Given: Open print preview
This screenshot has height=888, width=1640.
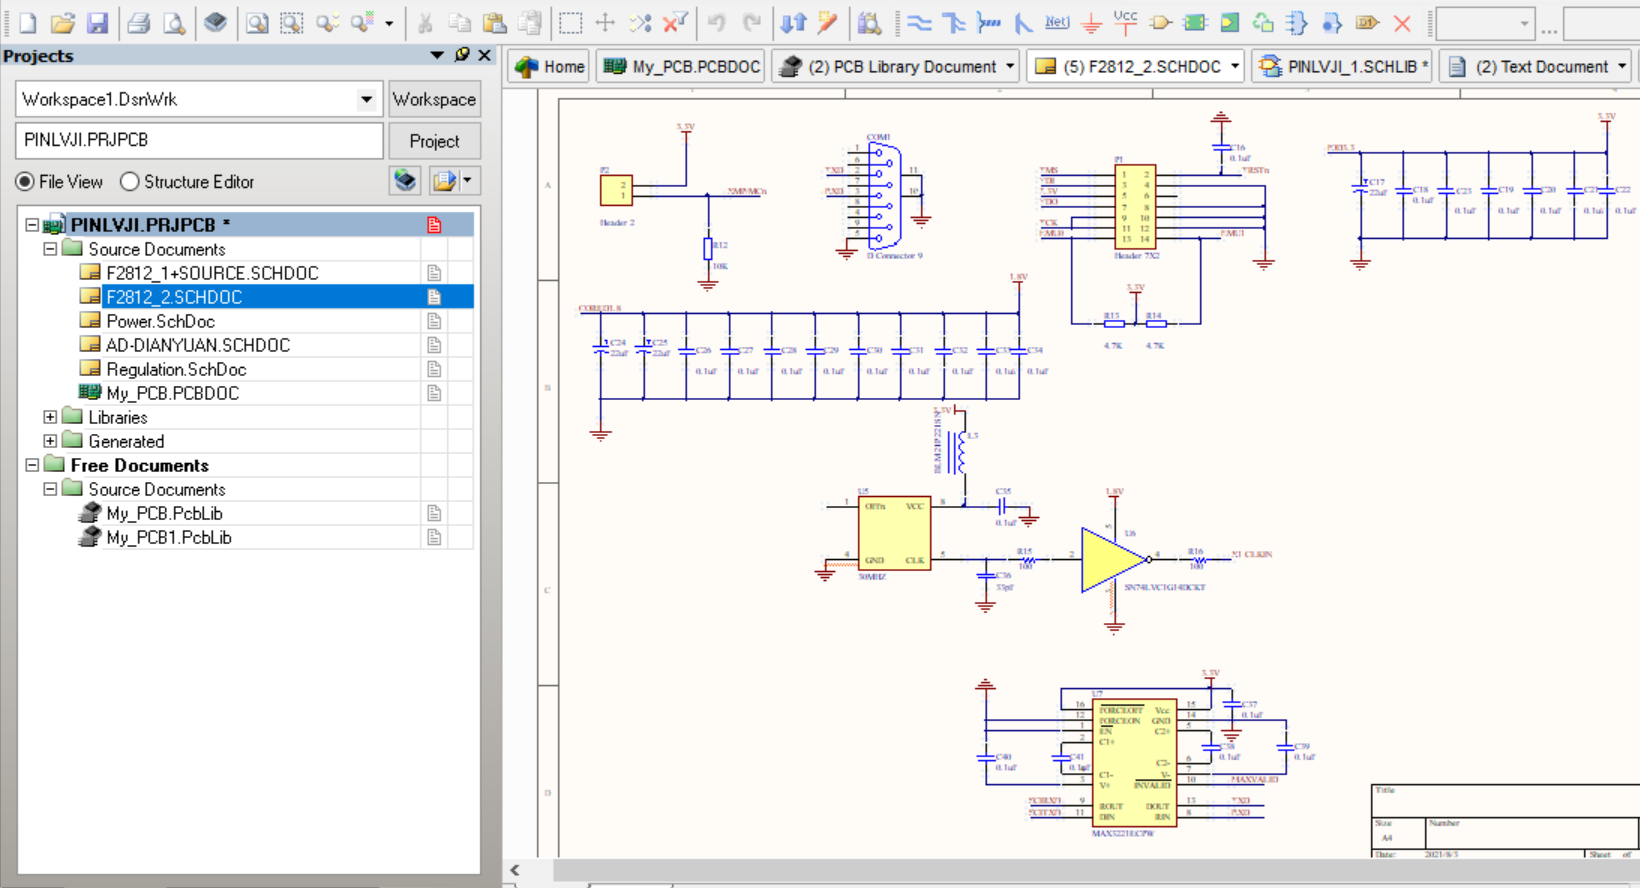Looking at the screenshot, I should pyautogui.click(x=174, y=22).
